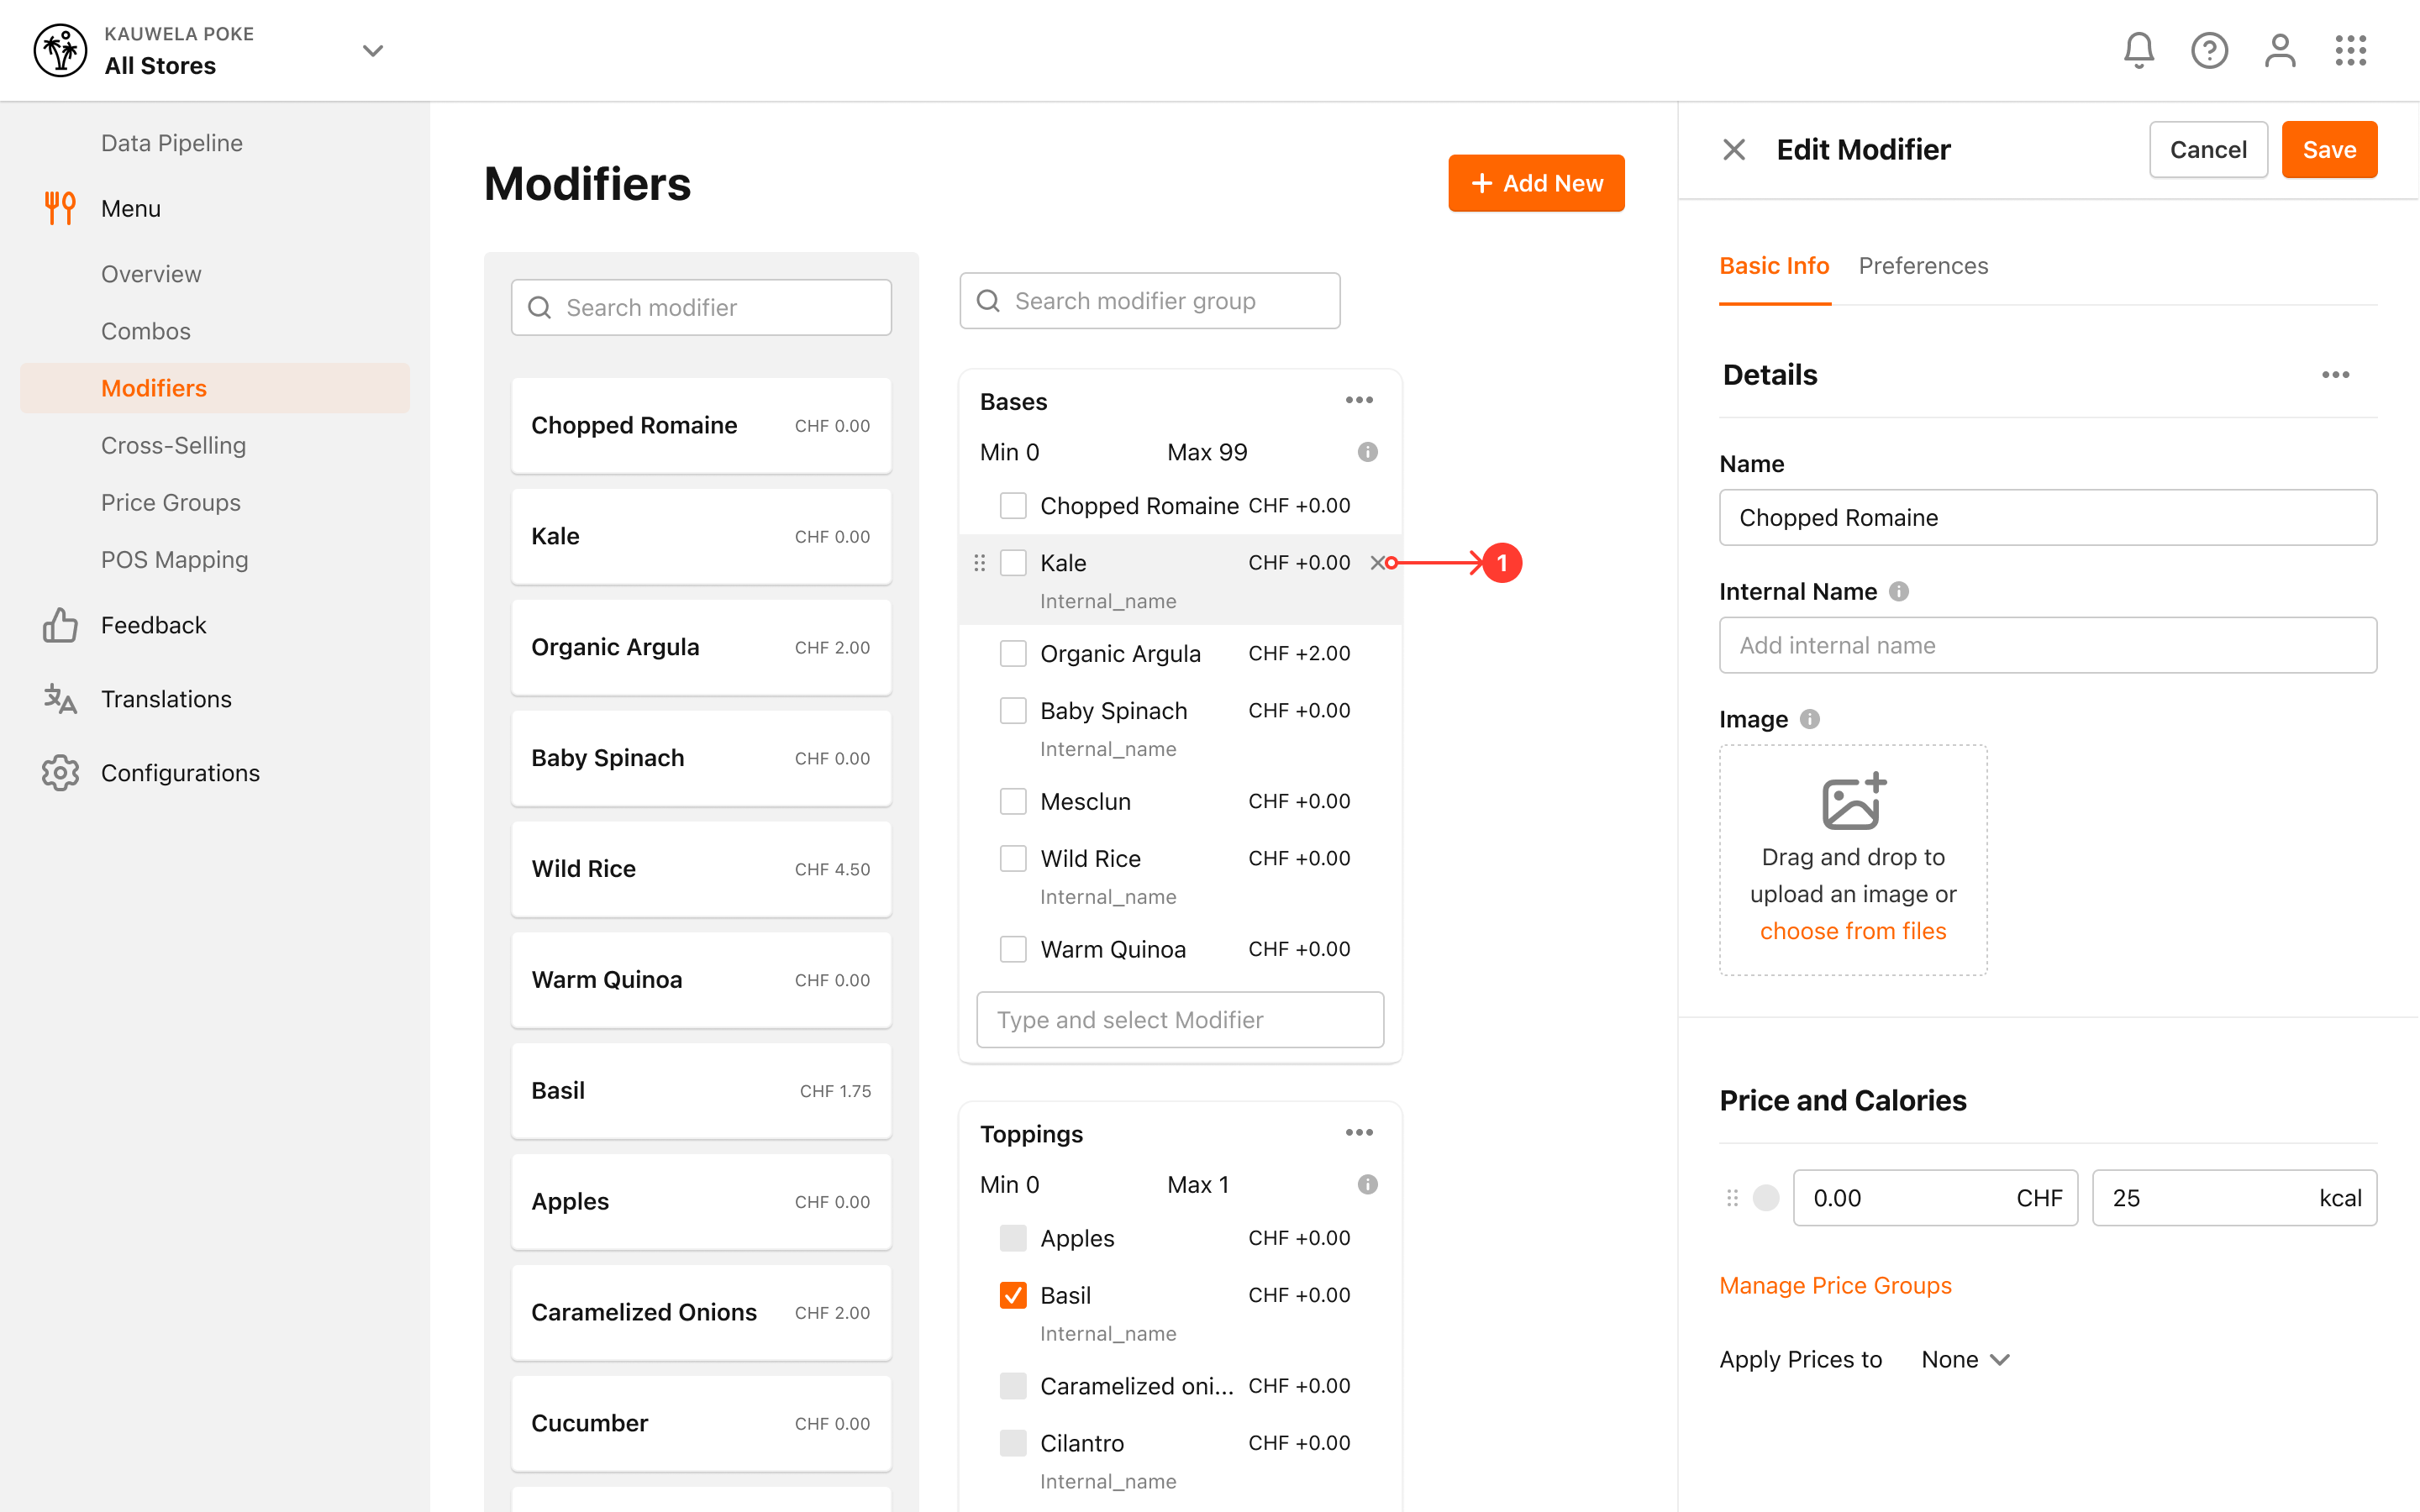Click the Details section three-dot menu

2335,375
